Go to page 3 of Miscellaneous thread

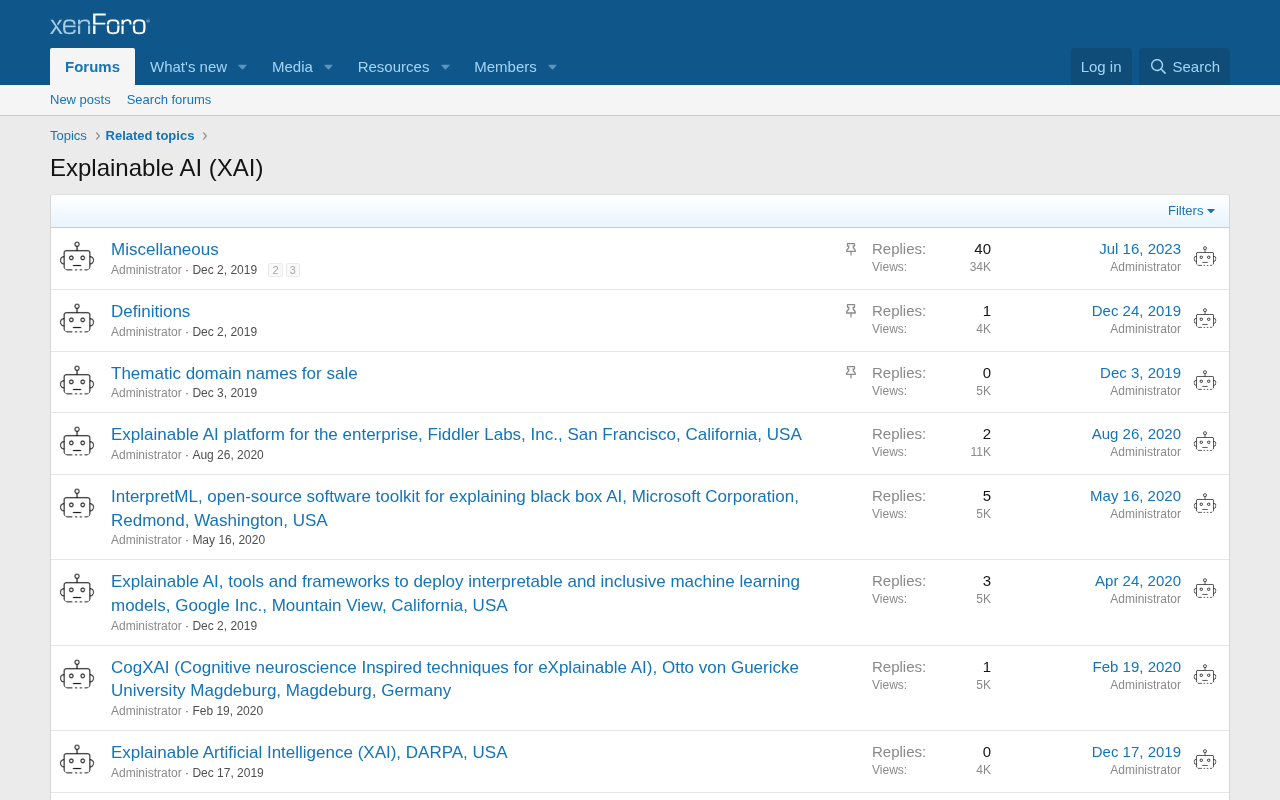(x=293, y=270)
